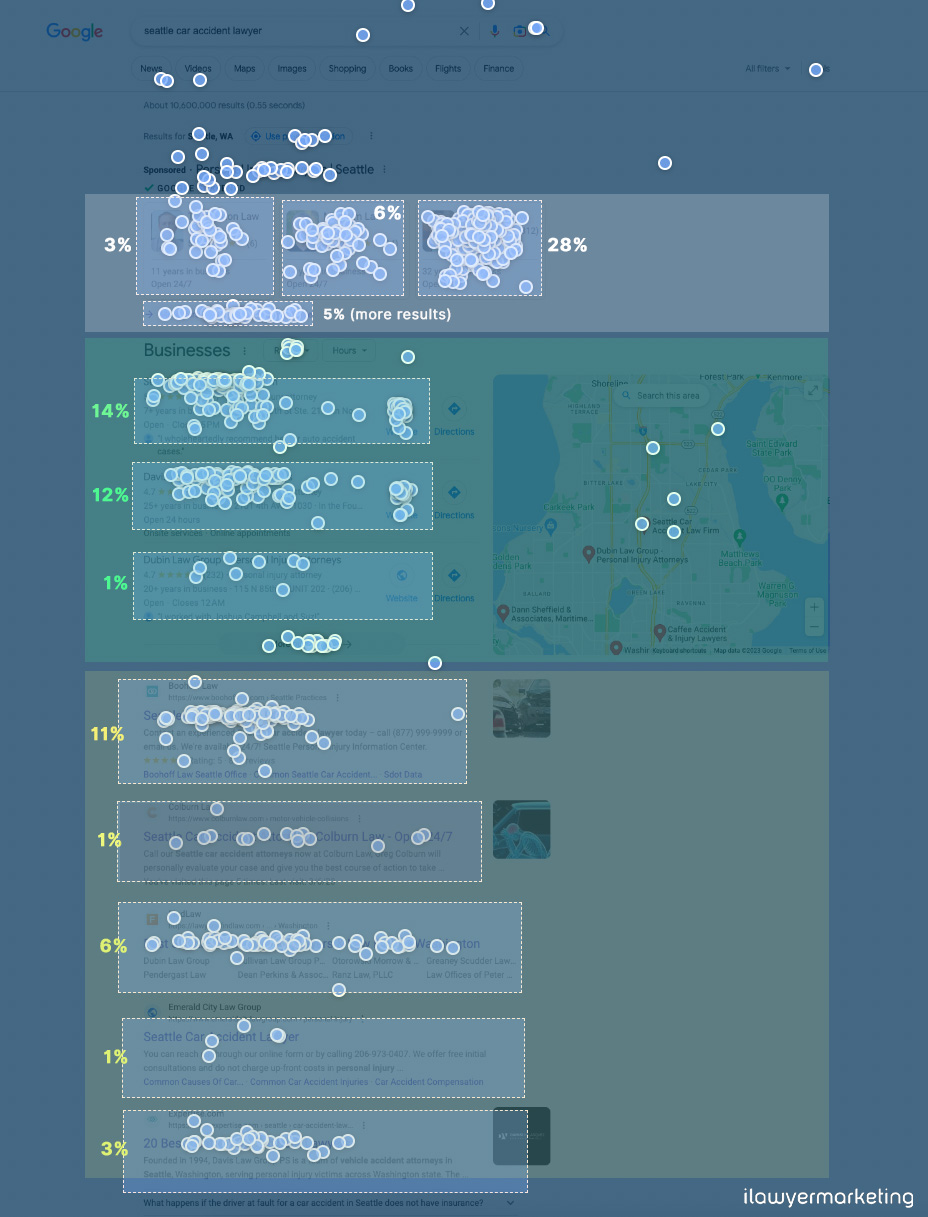Zoom in on the map with plus

(815, 607)
